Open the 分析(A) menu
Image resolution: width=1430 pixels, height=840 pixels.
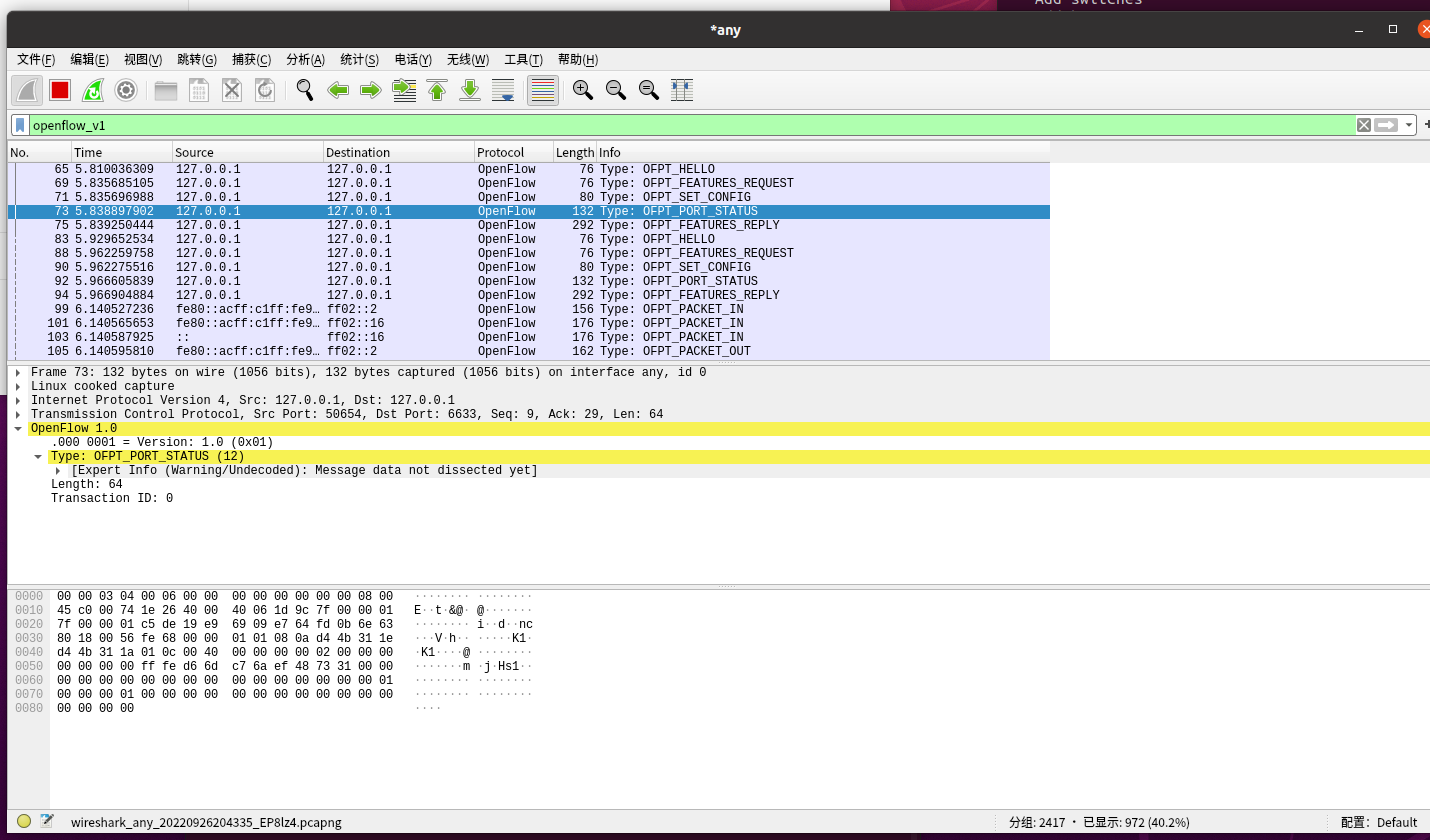(x=305, y=60)
